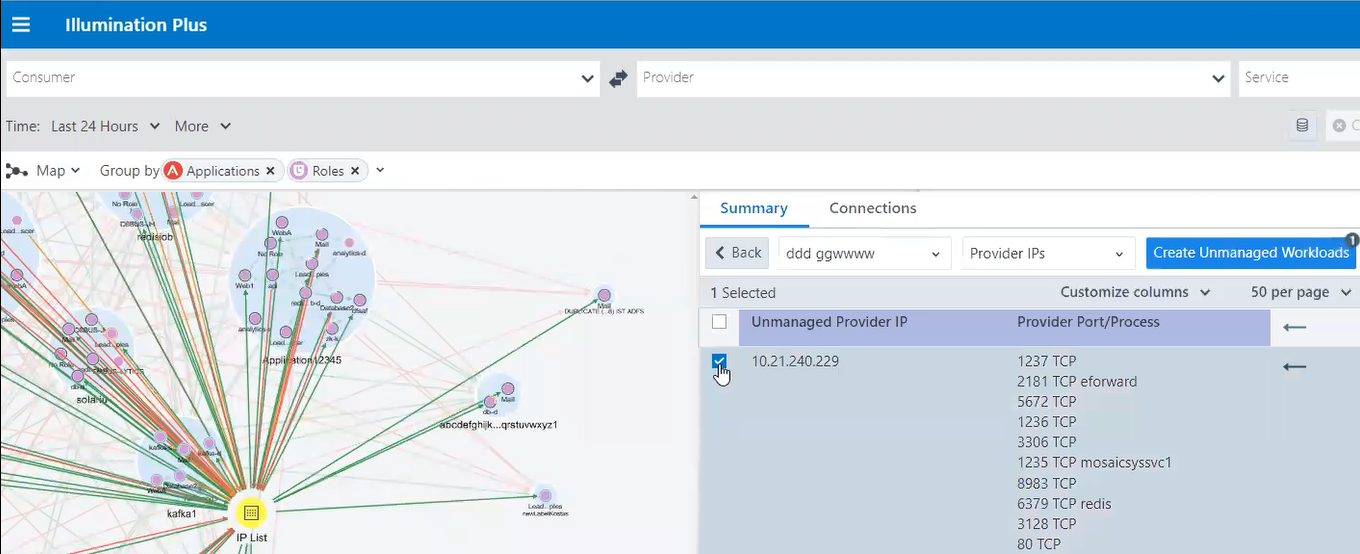Click the database results icon
The height and width of the screenshot is (554, 1360).
coord(1302,126)
